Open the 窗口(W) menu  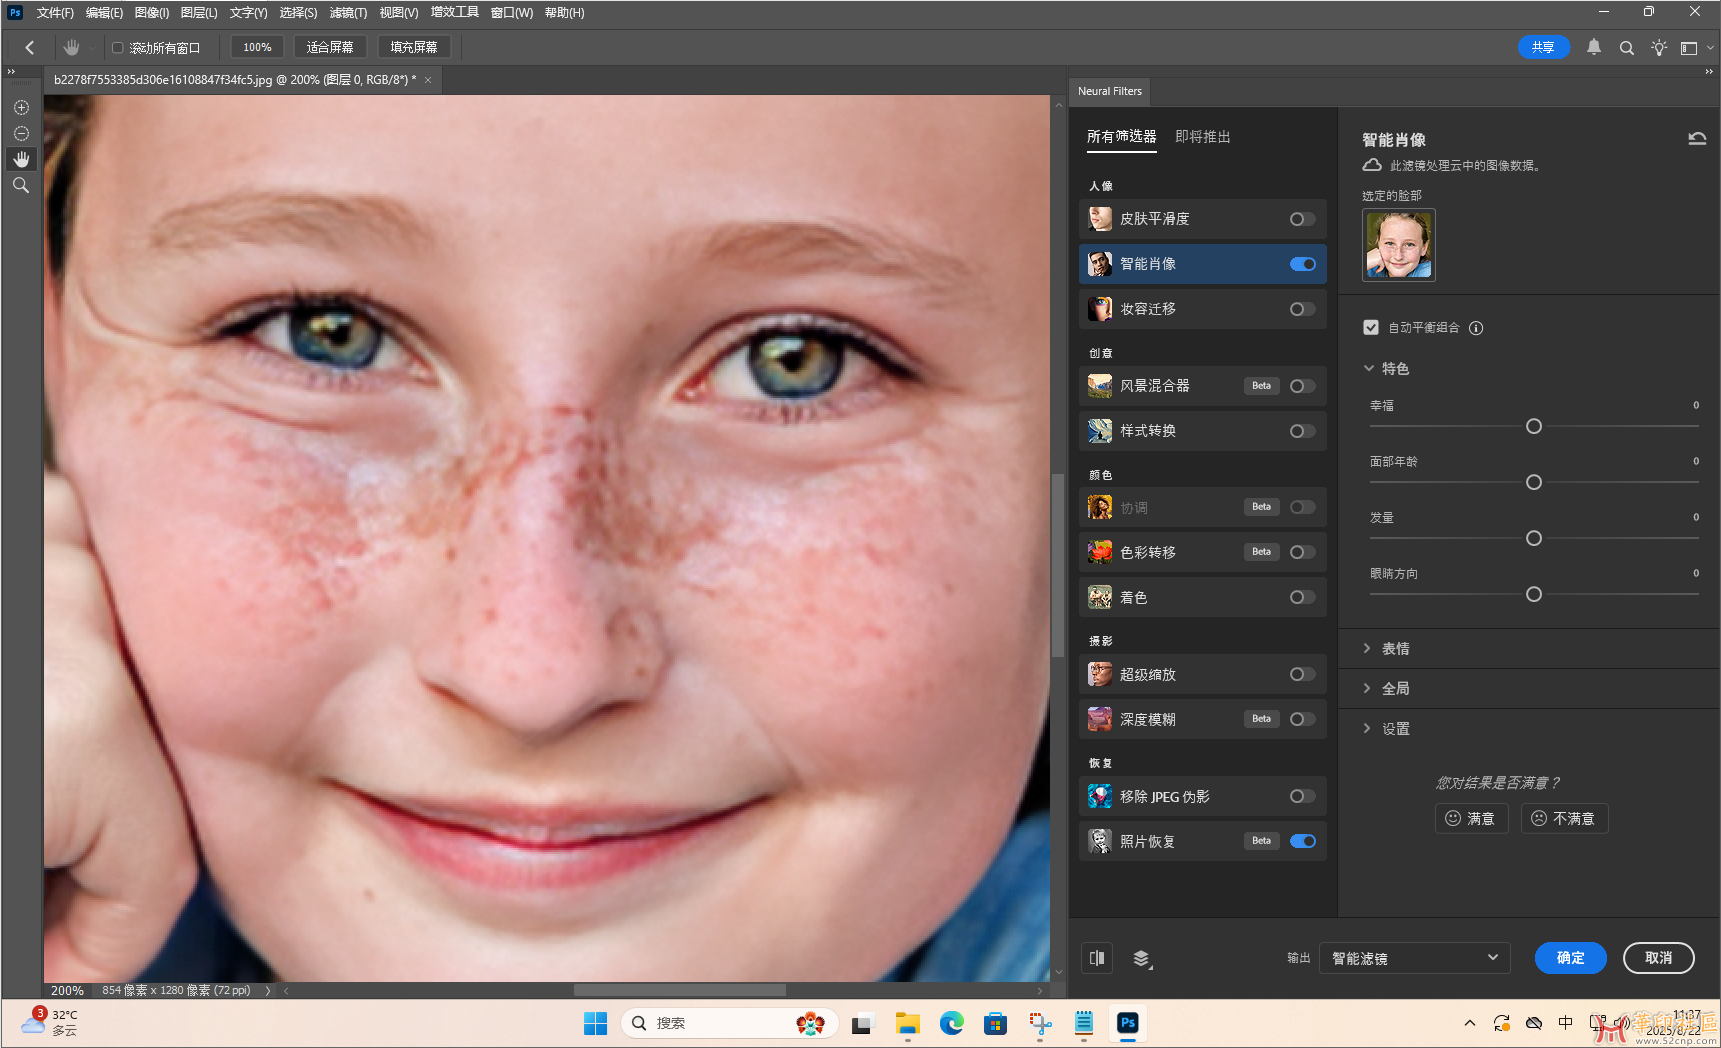click(x=512, y=13)
